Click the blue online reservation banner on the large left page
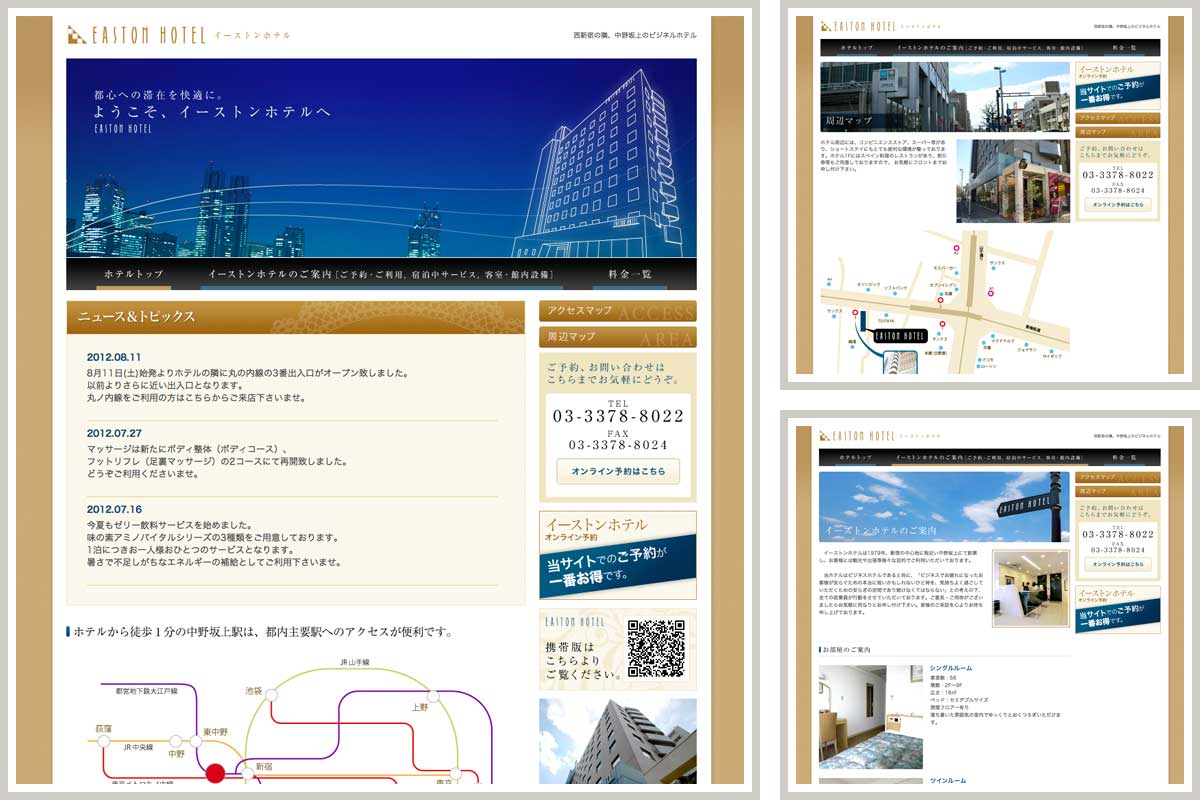Viewport: 1200px width, 800px height. [617, 555]
